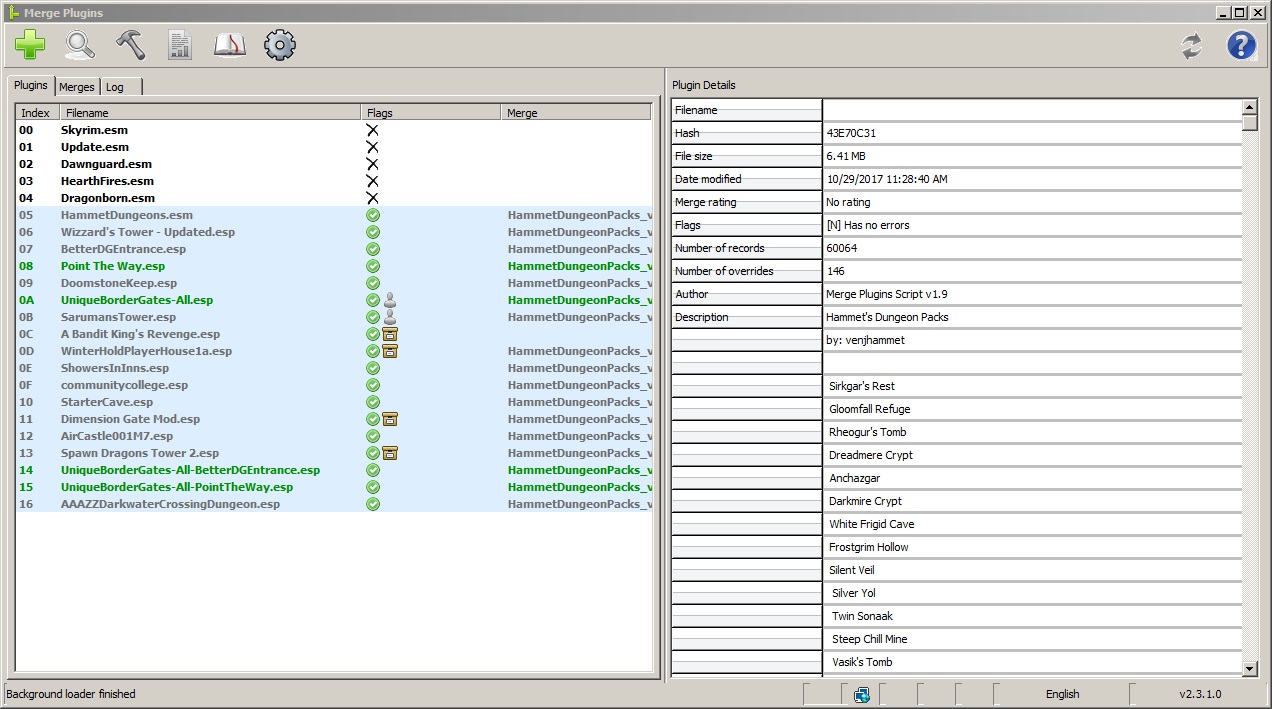Select the BetterDGEntrance.esp plugin

tap(334, 249)
